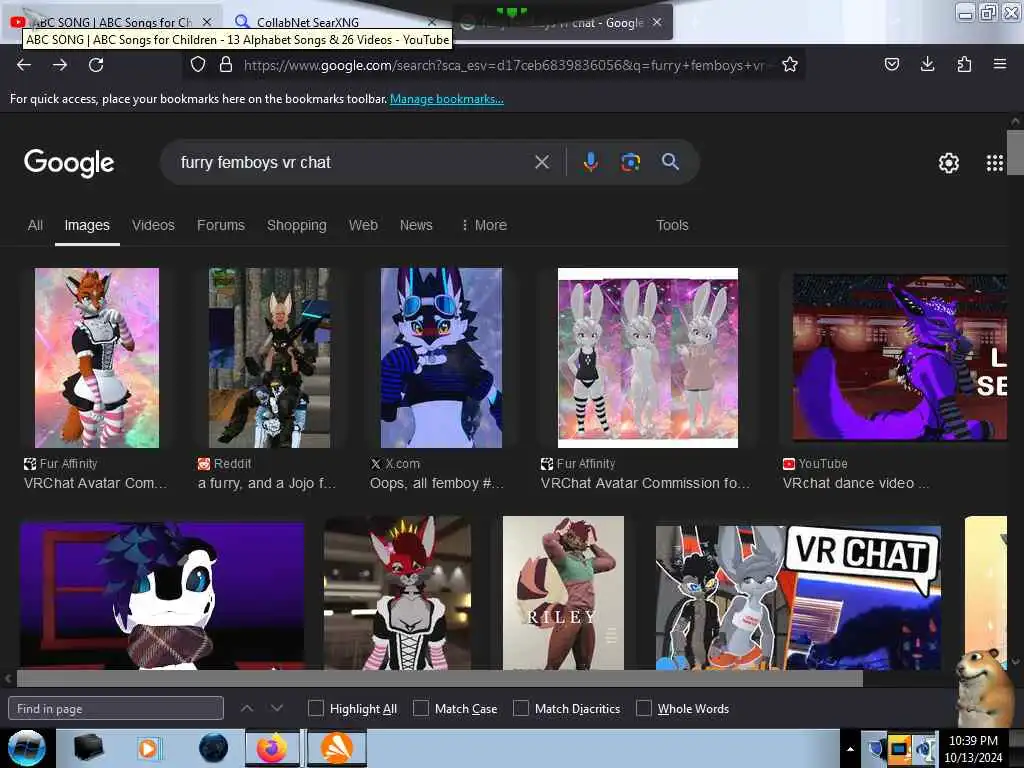1024x768 pixels.
Task: Open the media player taskbar icon
Action: [x=148, y=748]
